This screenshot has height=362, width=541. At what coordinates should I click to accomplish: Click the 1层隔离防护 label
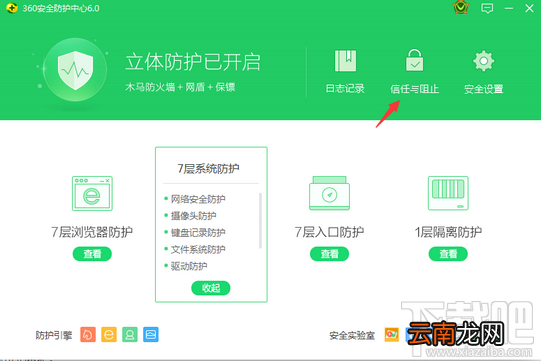tap(448, 232)
